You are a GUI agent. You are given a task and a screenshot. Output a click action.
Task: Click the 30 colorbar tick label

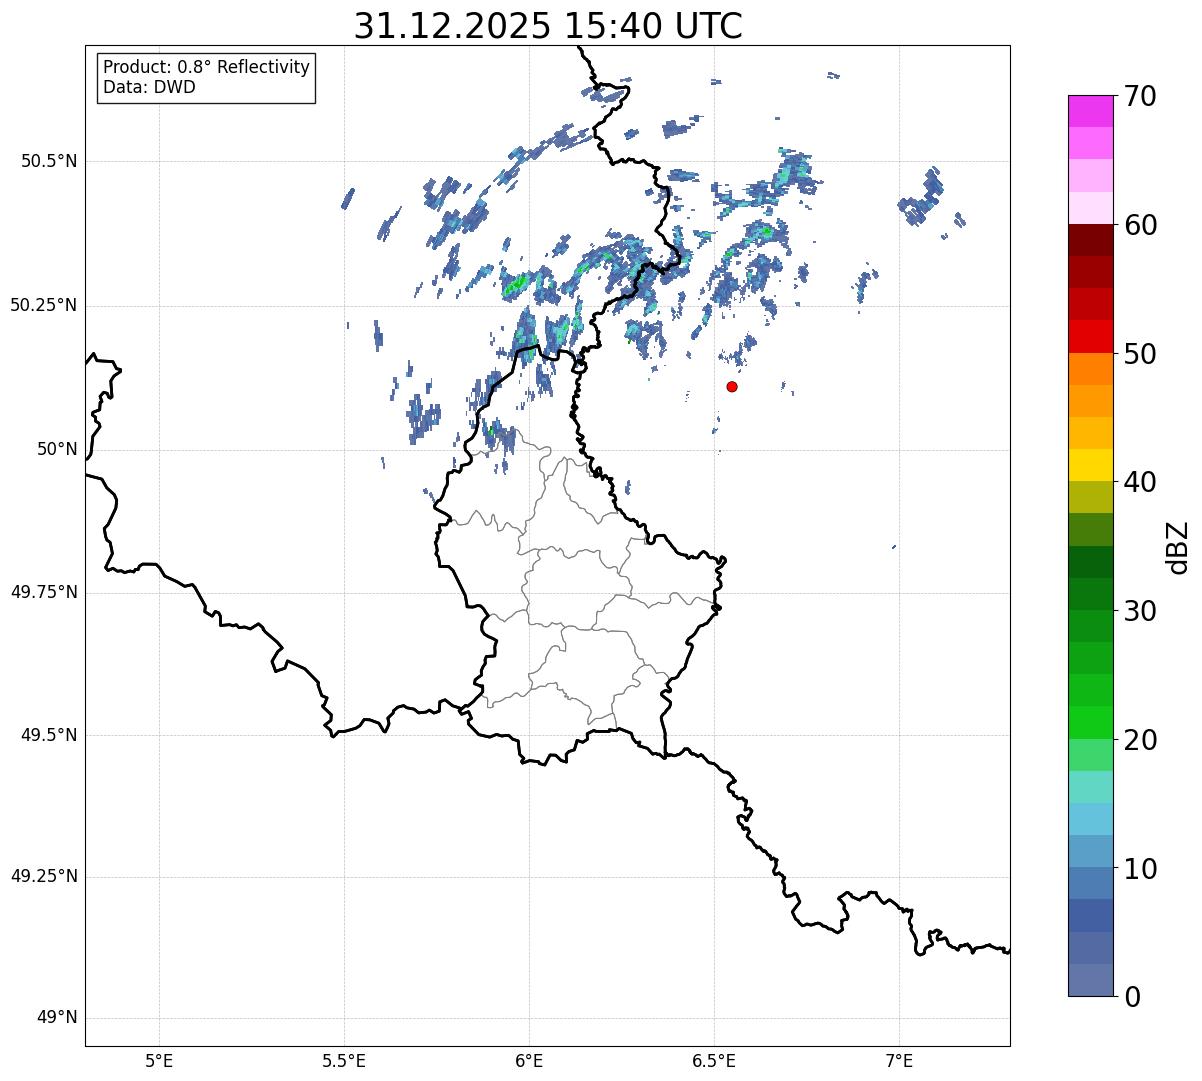[x=1140, y=611]
